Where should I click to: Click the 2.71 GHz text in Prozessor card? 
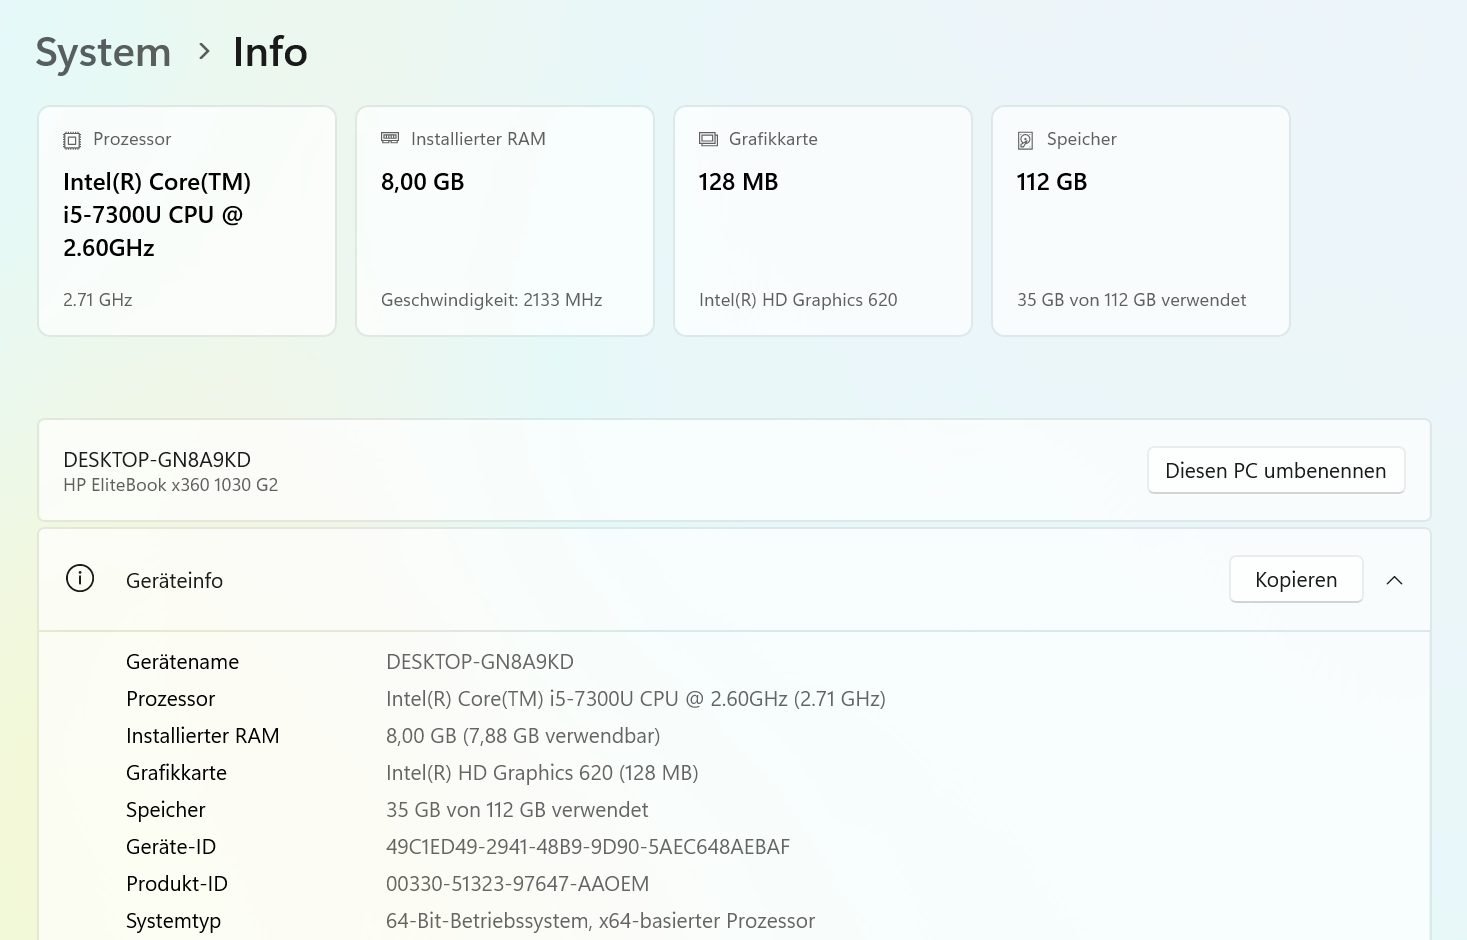(x=98, y=300)
